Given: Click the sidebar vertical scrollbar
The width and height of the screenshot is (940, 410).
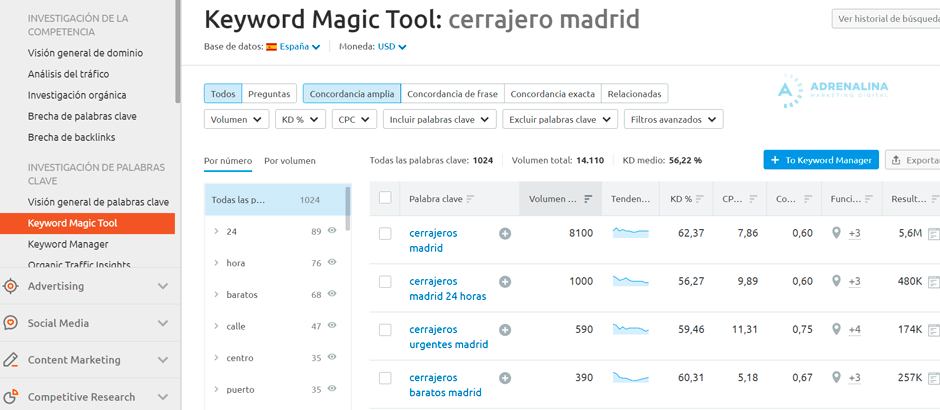Looking at the screenshot, I should click(177, 52).
